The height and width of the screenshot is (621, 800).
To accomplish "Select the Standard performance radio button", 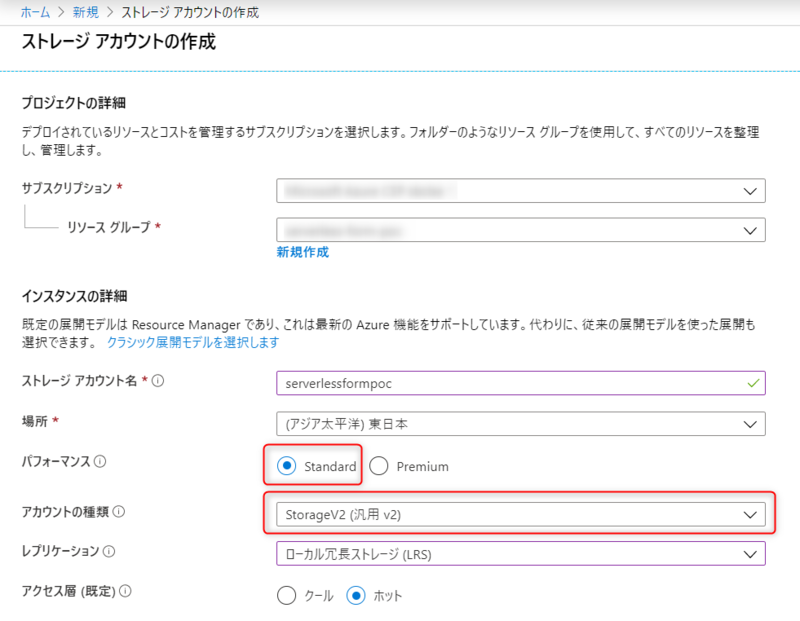I will [x=288, y=466].
